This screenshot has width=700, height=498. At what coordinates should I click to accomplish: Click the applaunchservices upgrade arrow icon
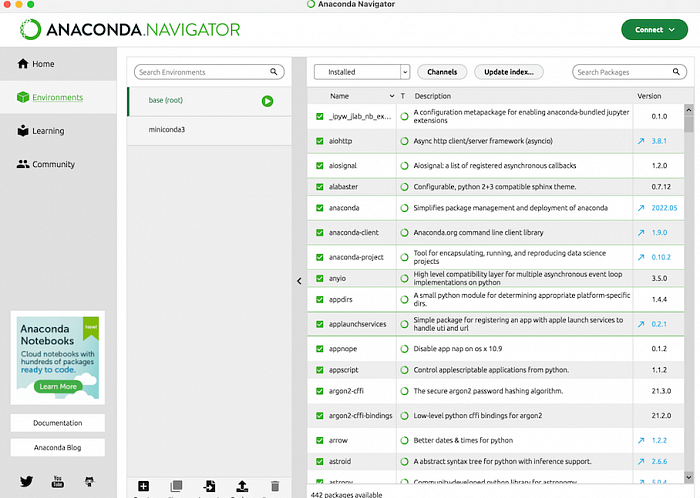click(x=641, y=324)
